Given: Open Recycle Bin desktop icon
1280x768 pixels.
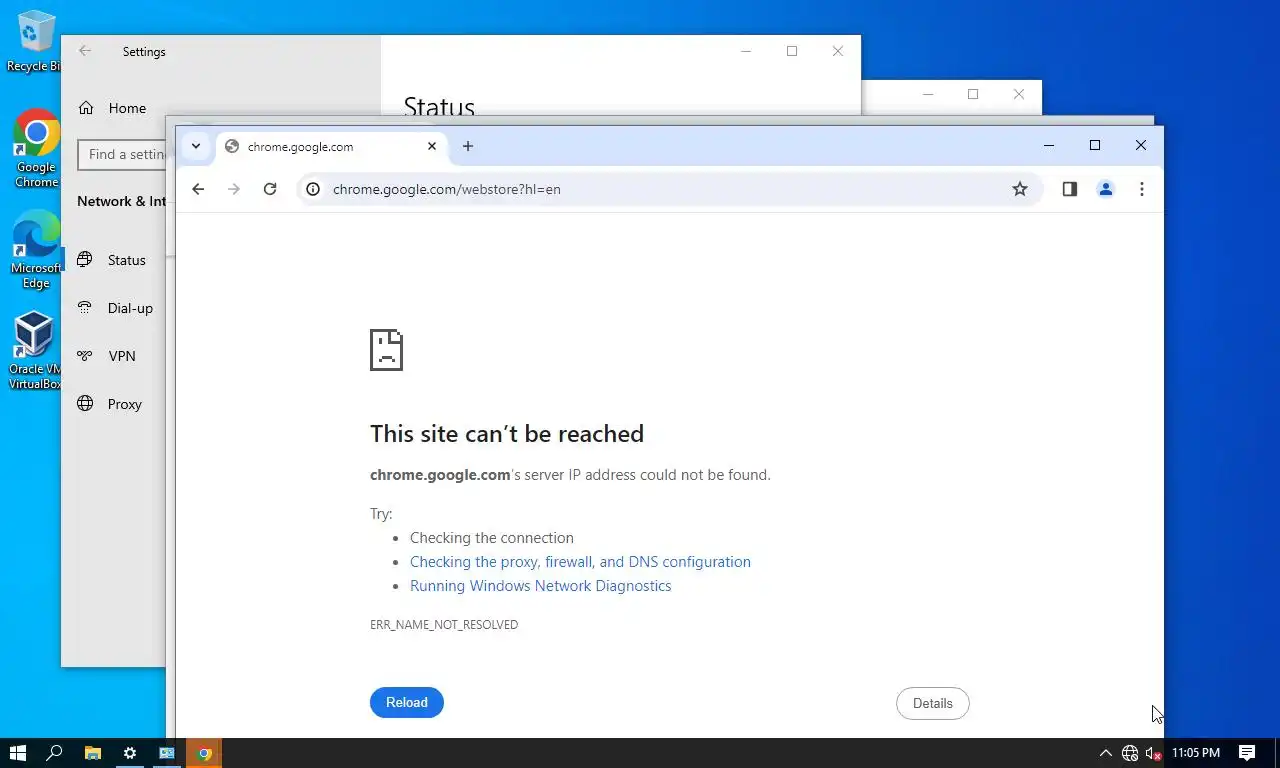Looking at the screenshot, I should 36,41.
